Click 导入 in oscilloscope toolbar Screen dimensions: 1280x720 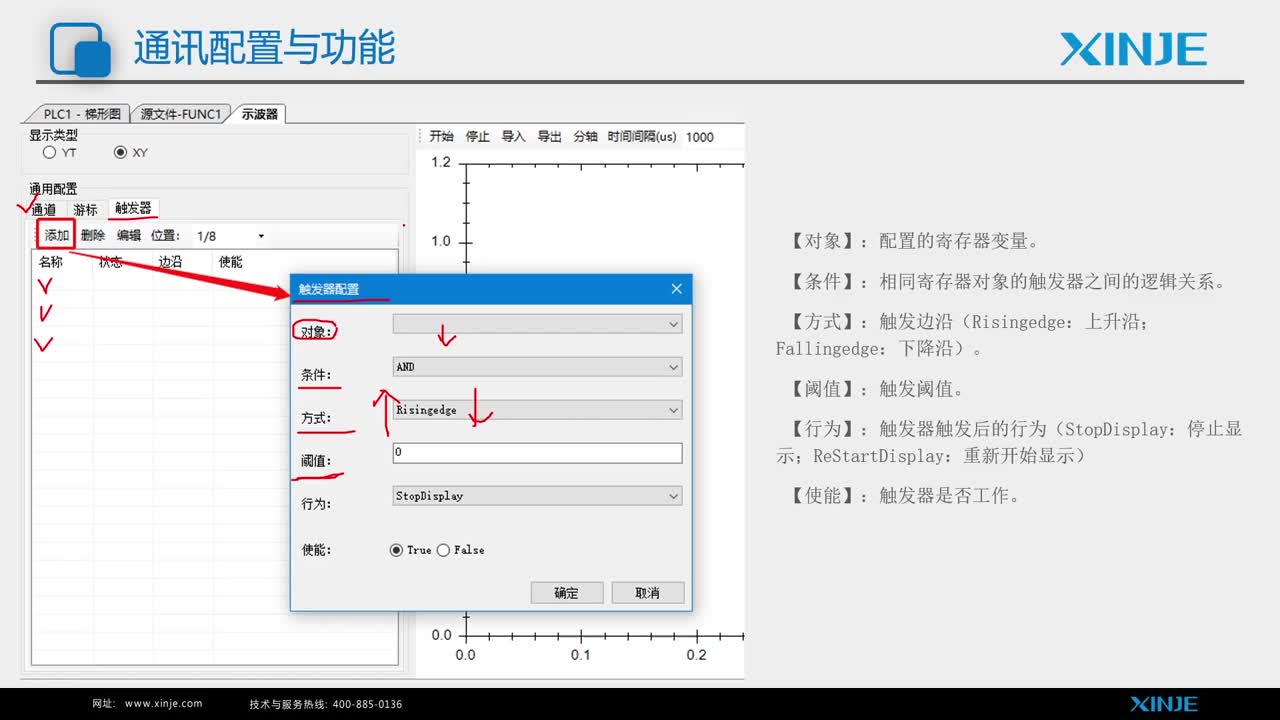point(513,137)
